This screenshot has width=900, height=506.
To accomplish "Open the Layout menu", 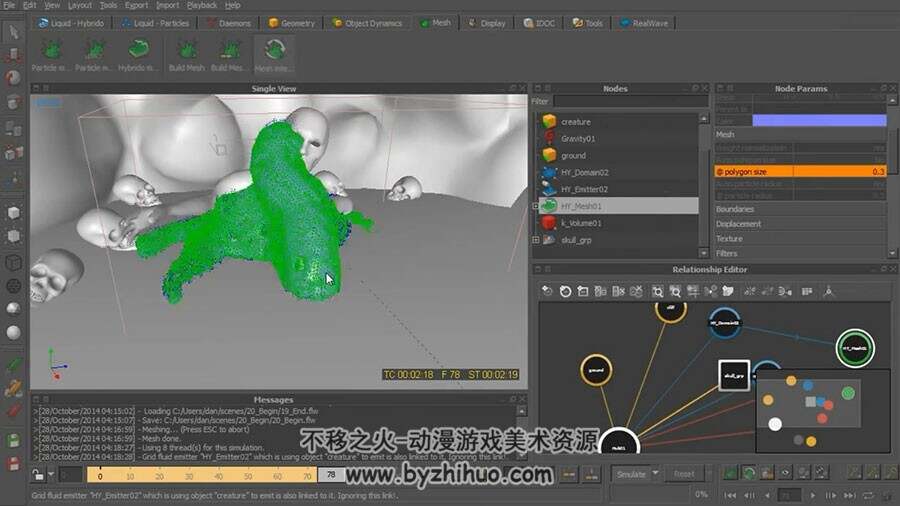I will click(x=80, y=5).
